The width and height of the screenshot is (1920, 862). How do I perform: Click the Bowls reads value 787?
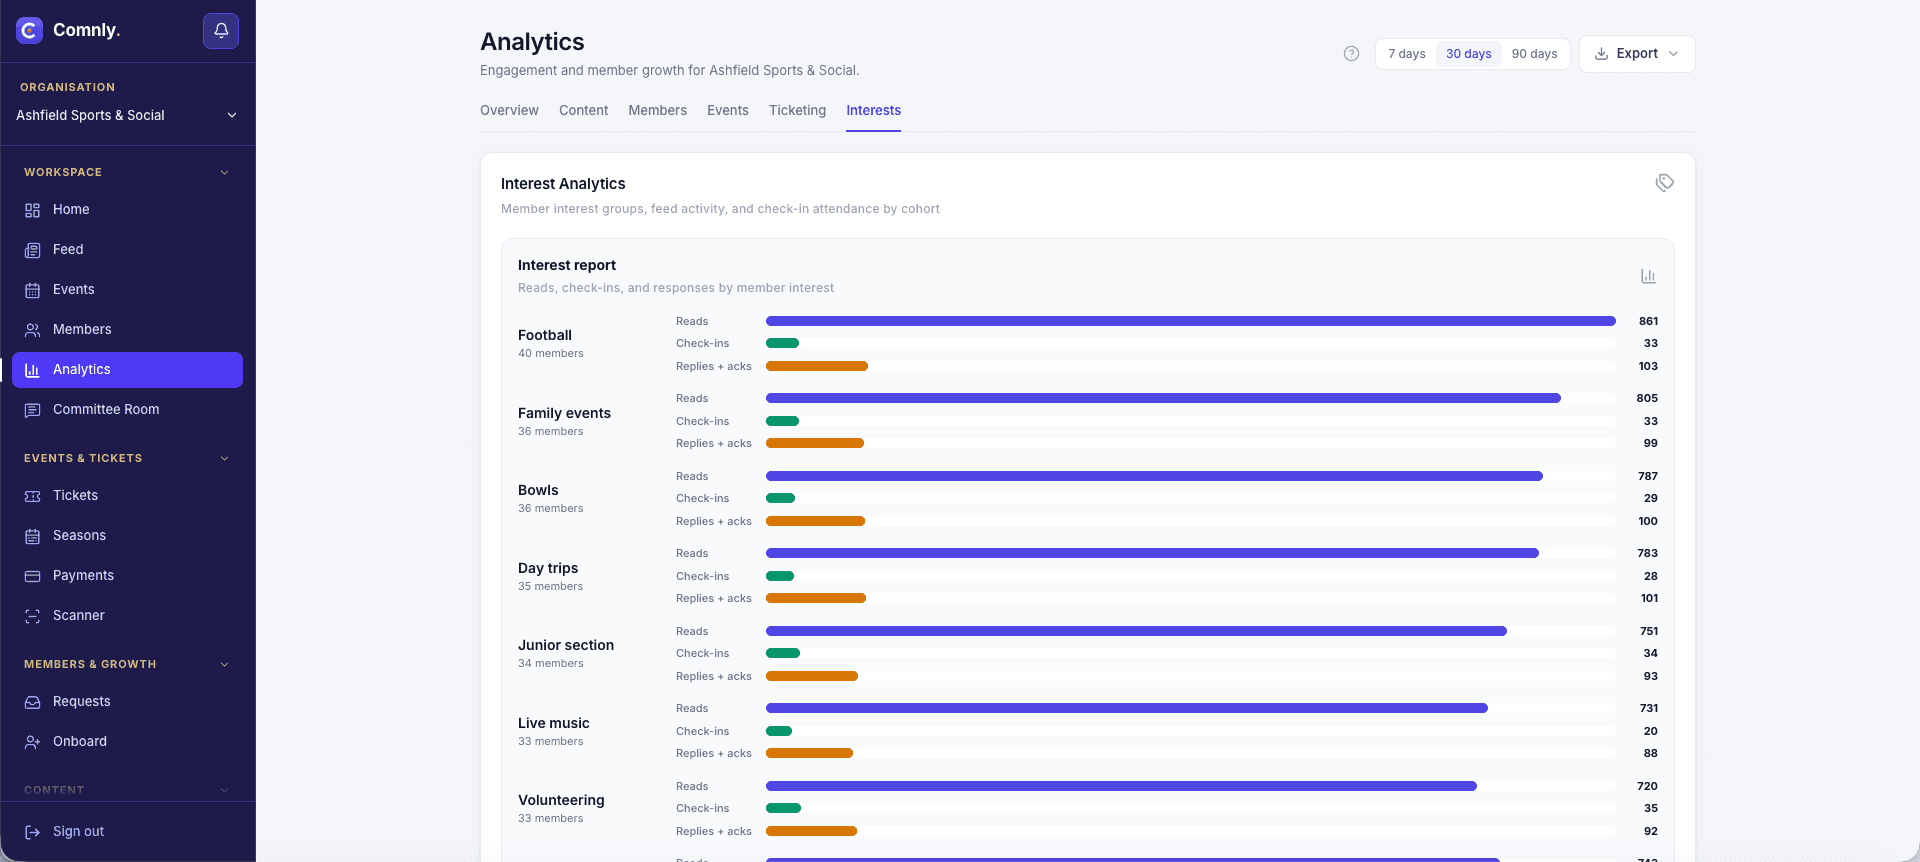point(1648,476)
